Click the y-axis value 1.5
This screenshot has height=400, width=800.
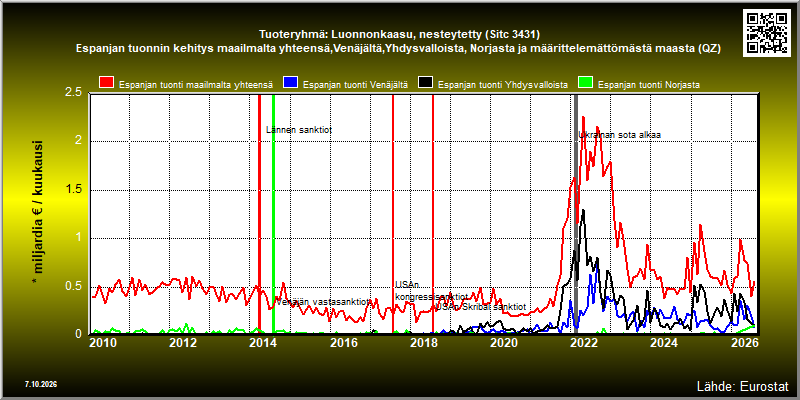pyautogui.click(x=73, y=190)
